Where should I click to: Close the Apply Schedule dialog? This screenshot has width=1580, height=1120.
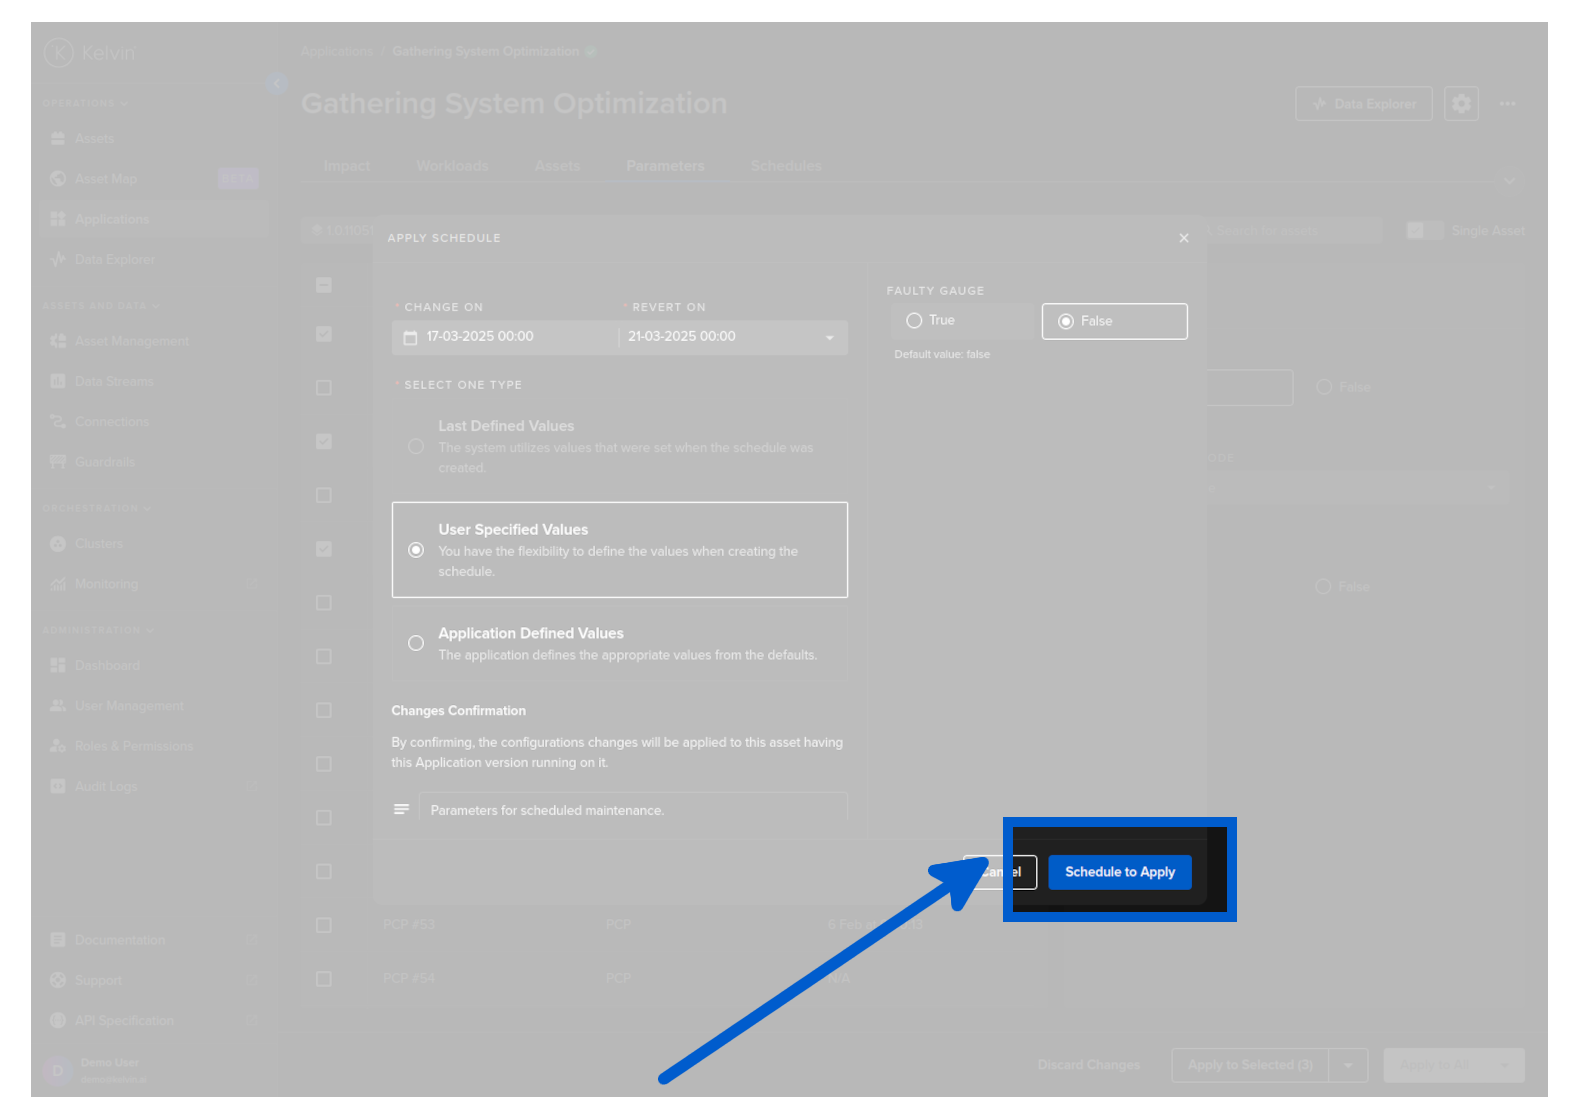[1184, 238]
